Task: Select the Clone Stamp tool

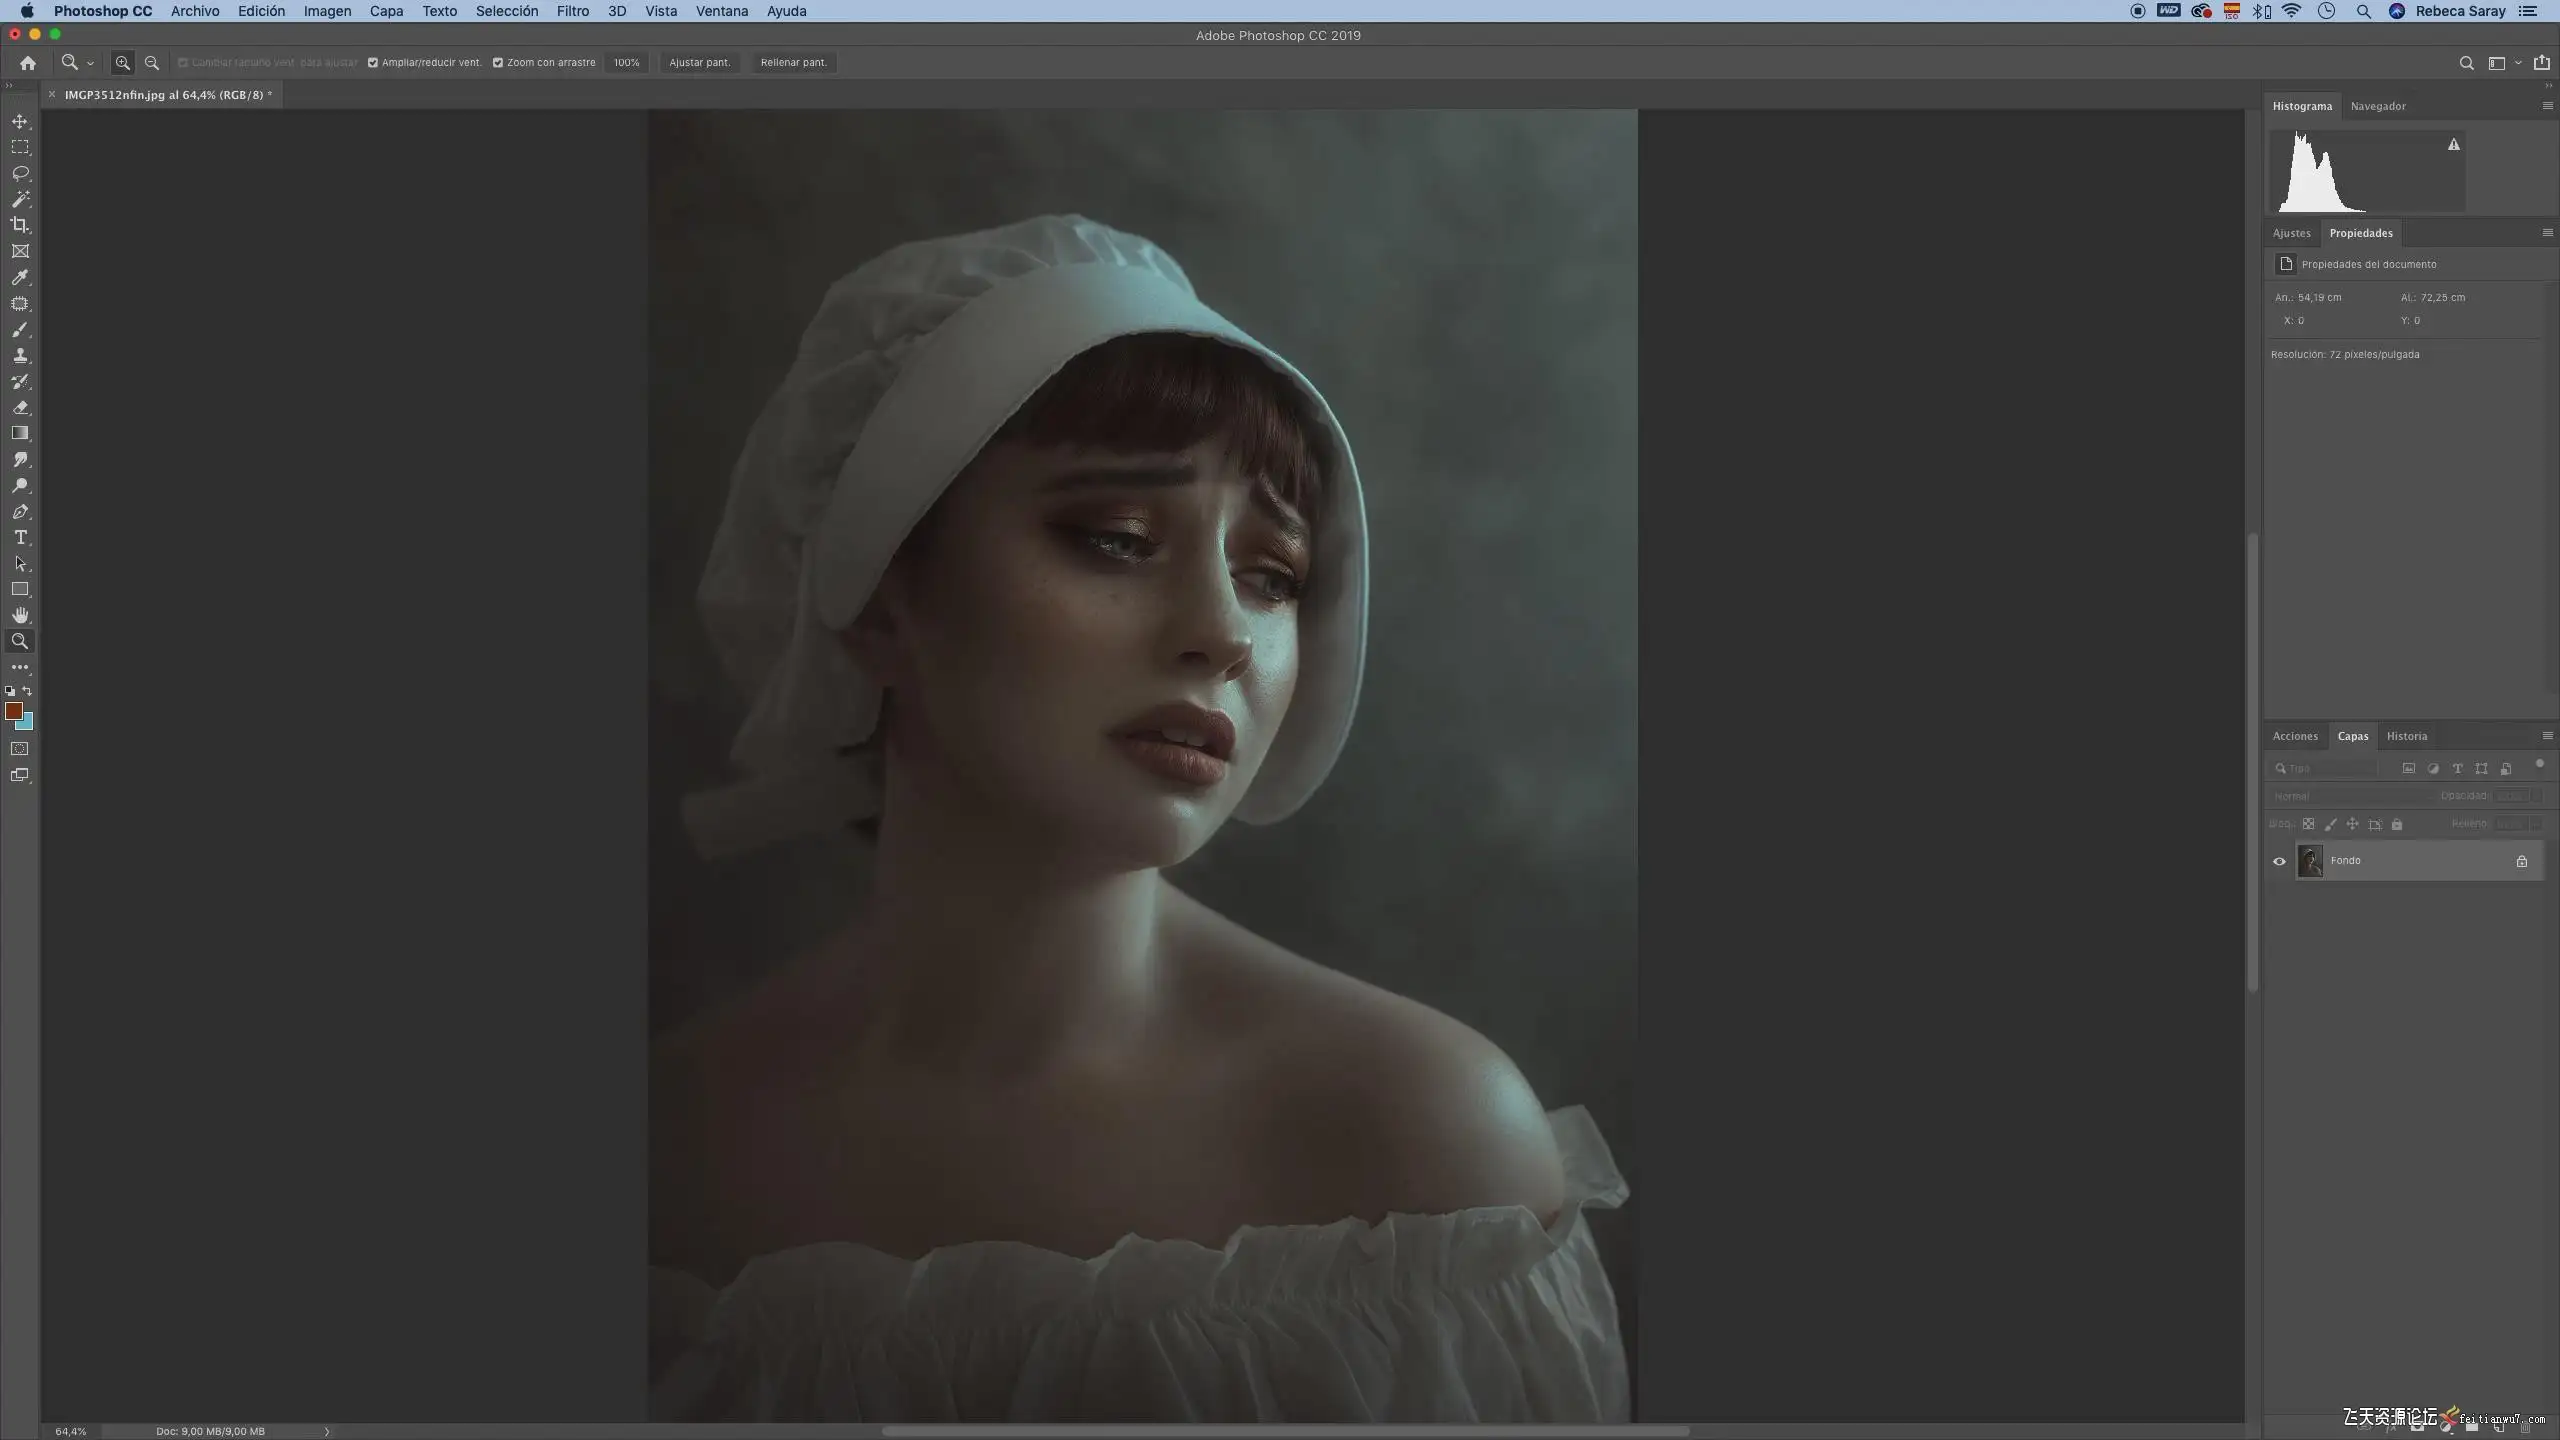Action: click(20, 355)
